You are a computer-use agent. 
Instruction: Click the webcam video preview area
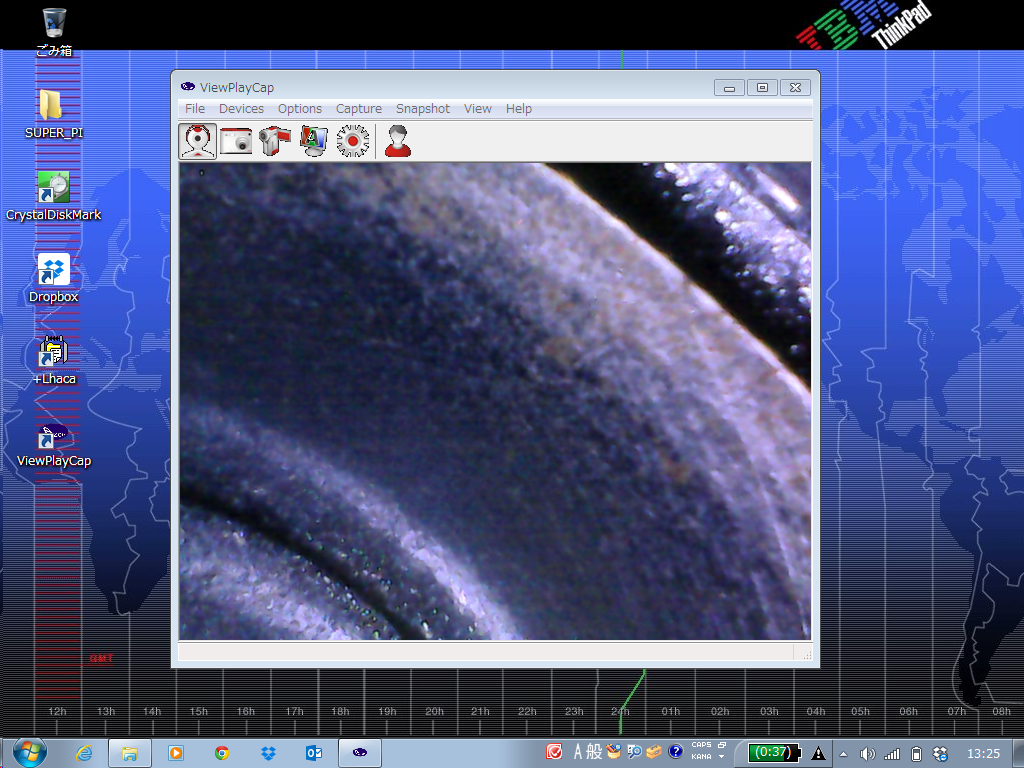[495, 401]
